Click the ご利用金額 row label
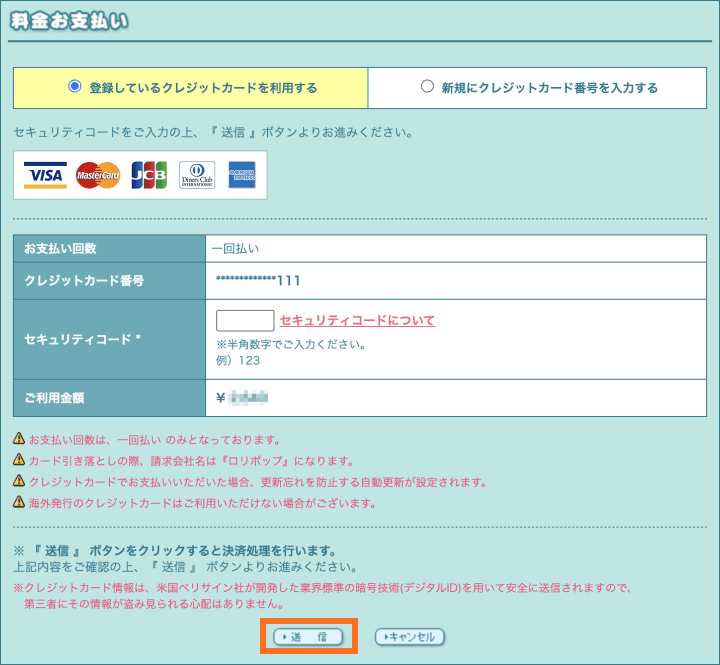This screenshot has width=720, height=665. pos(54,398)
